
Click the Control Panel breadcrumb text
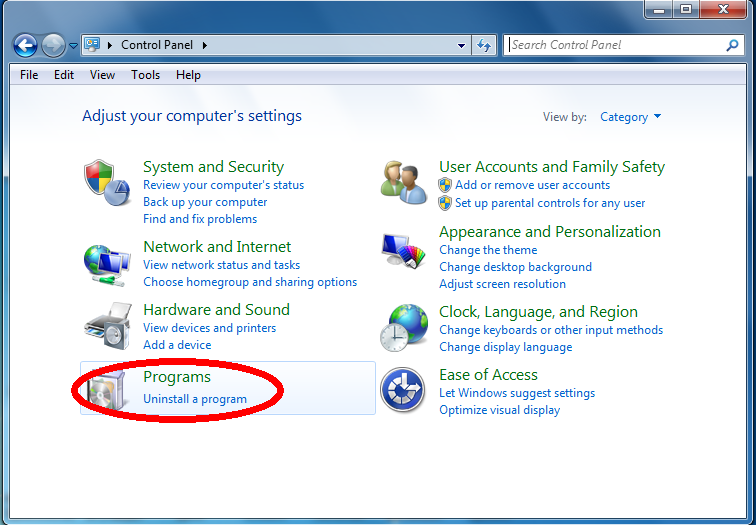(157, 45)
